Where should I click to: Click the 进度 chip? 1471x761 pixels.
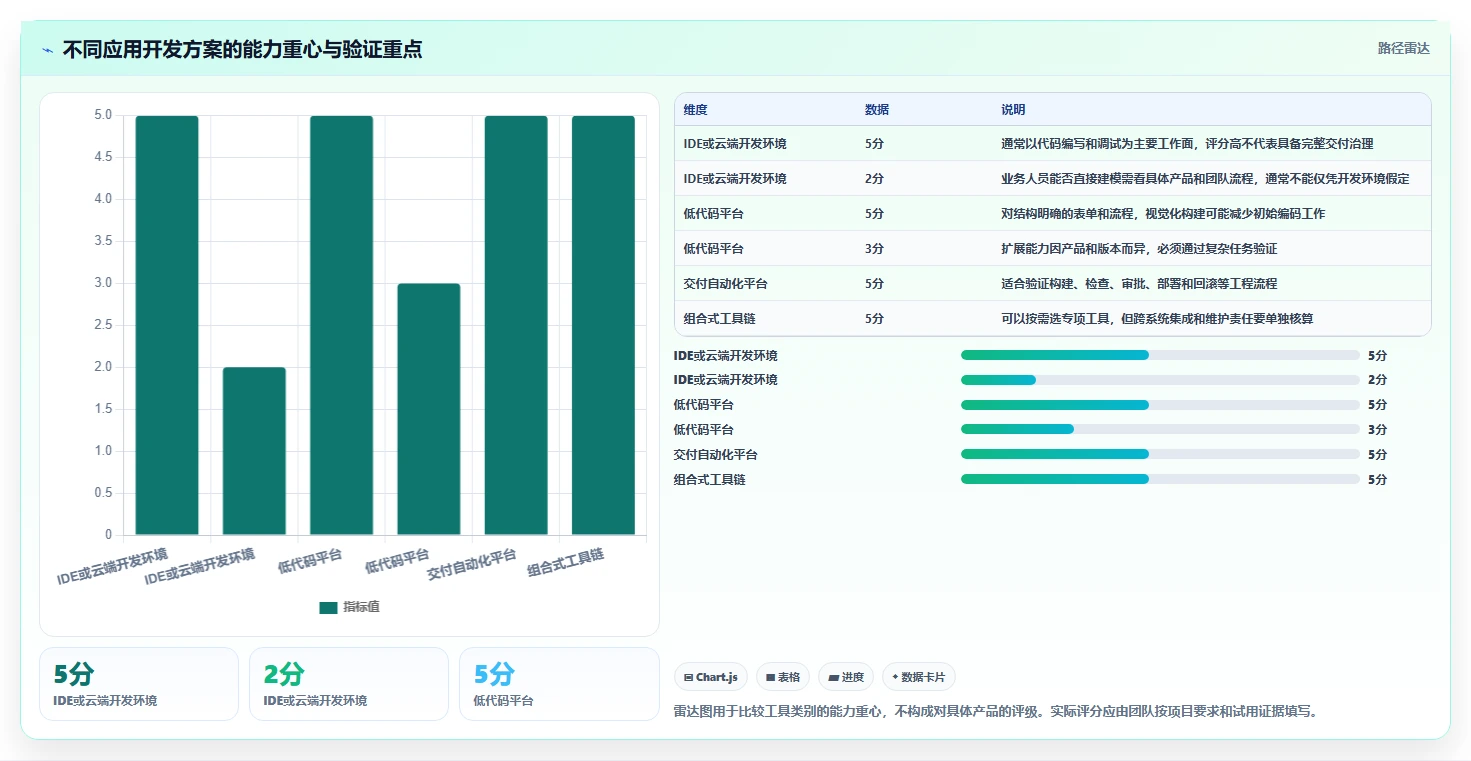(846, 677)
